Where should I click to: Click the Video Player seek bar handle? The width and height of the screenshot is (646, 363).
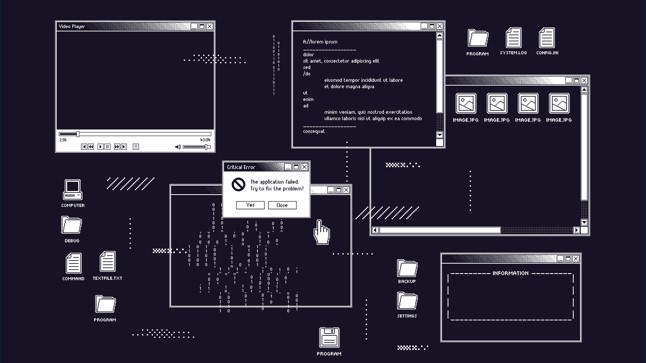78,134
